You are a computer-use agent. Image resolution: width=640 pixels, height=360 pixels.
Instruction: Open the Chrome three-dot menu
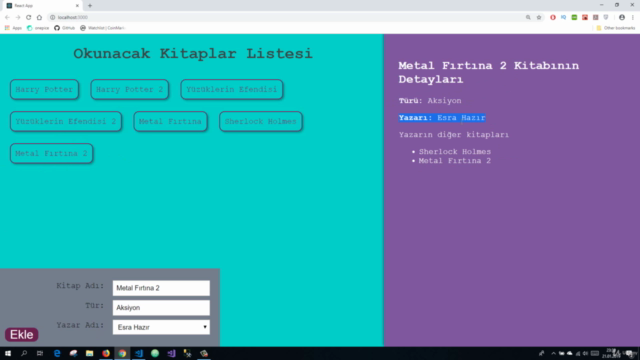coord(633,18)
